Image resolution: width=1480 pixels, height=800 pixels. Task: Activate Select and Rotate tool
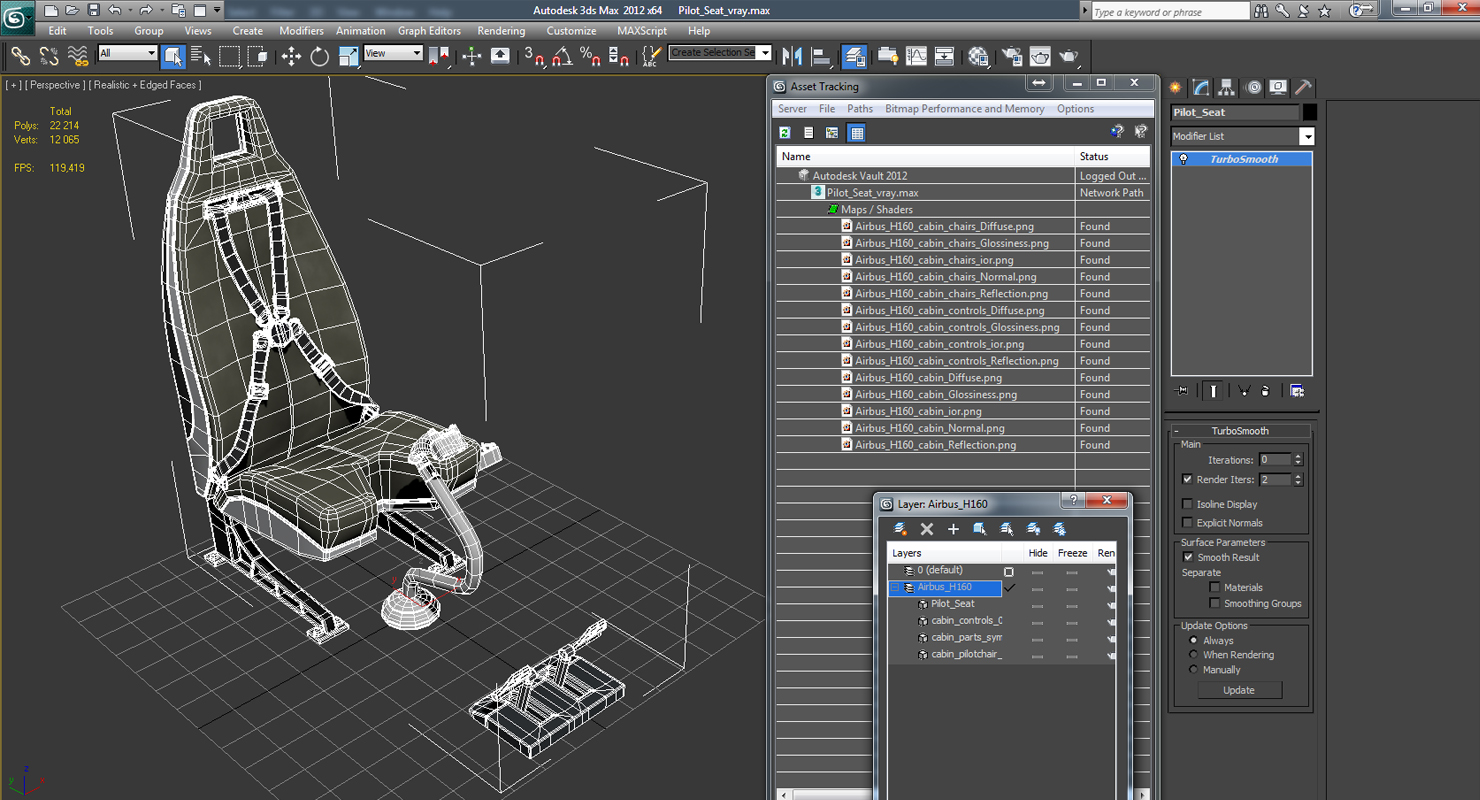tap(319, 56)
